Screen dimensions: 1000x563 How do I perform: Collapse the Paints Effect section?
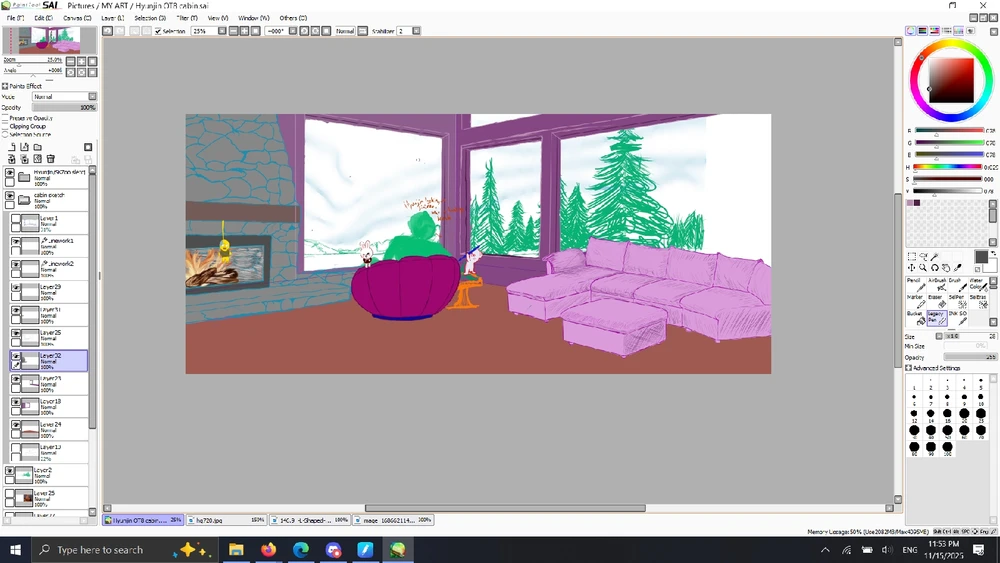click(x=5, y=86)
